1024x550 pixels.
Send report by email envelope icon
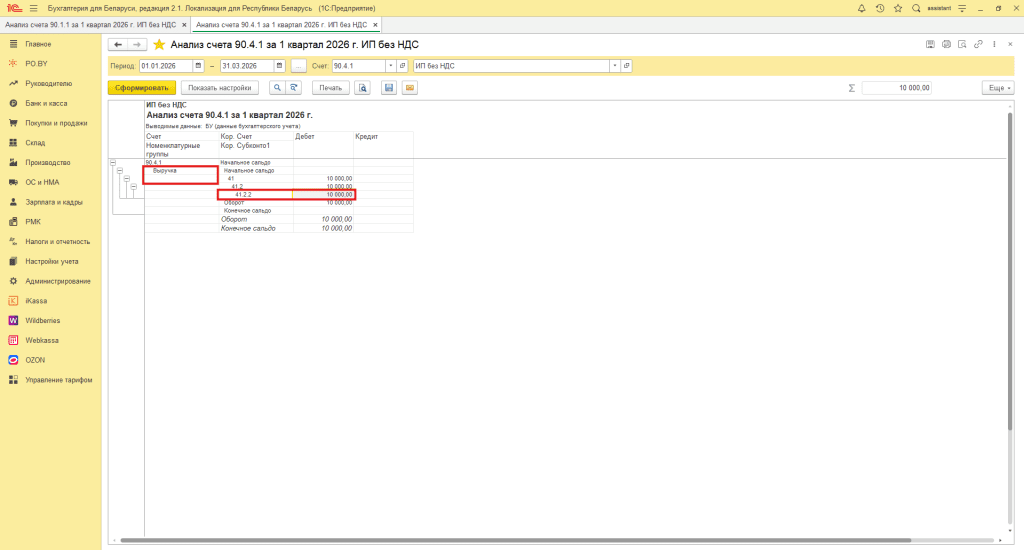[409, 88]
